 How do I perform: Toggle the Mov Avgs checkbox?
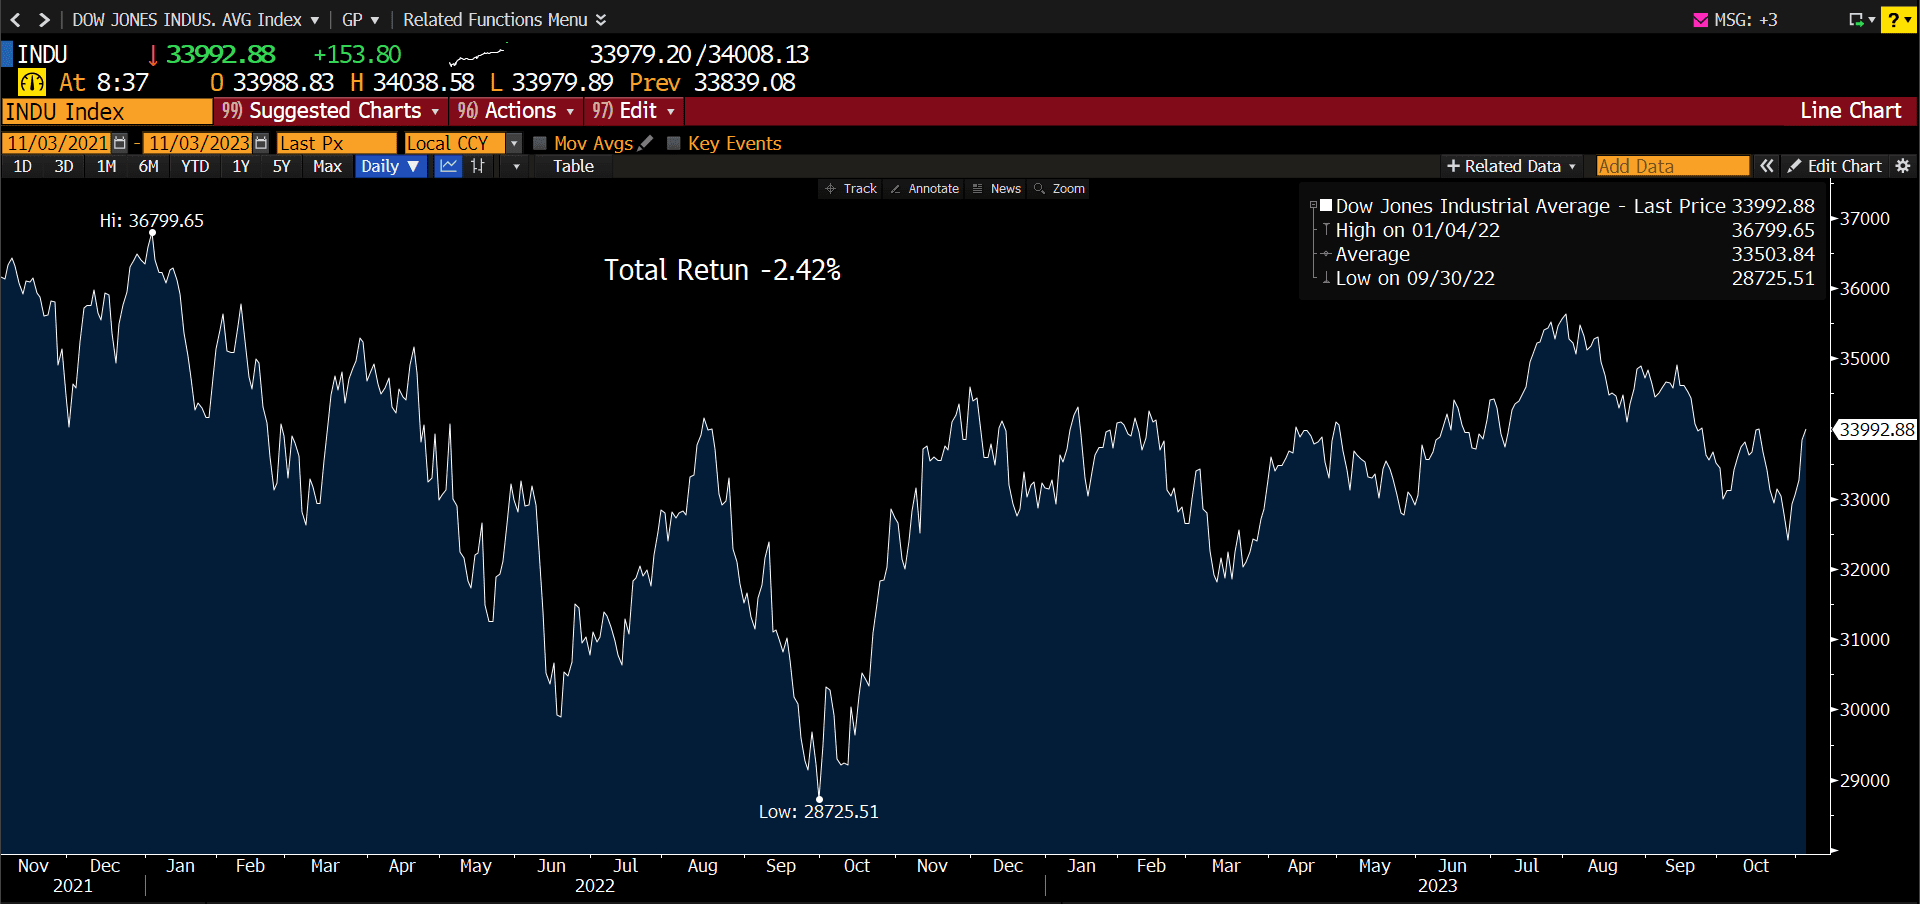pyautogui.click(x=540, y=143)
